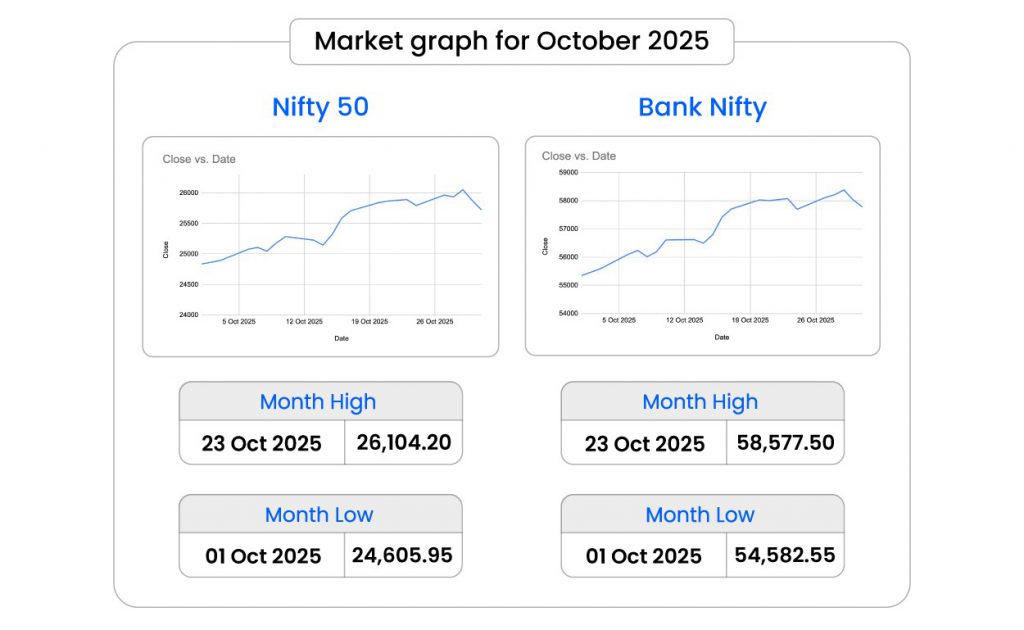Click Nifty 50 Month High header
This screenshot has height=630, width=1024.
(x=318, y=402)
